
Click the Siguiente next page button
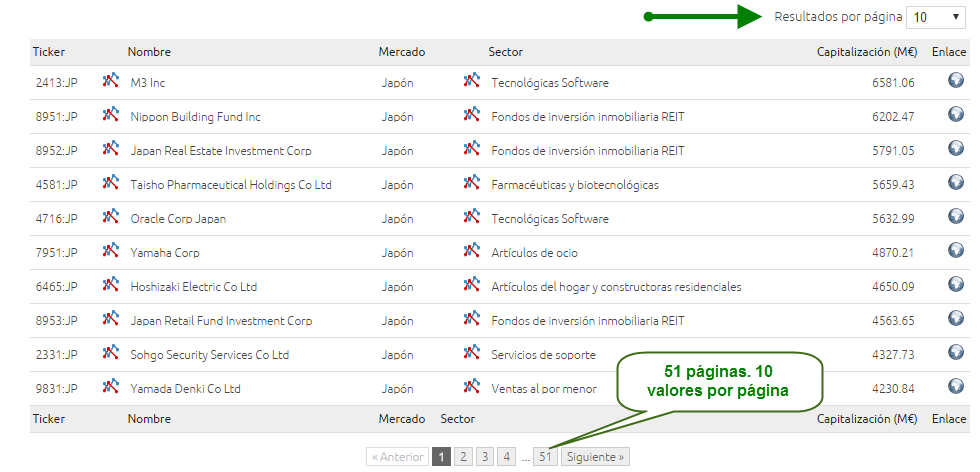pyautogui.click(x=595, y=457)
